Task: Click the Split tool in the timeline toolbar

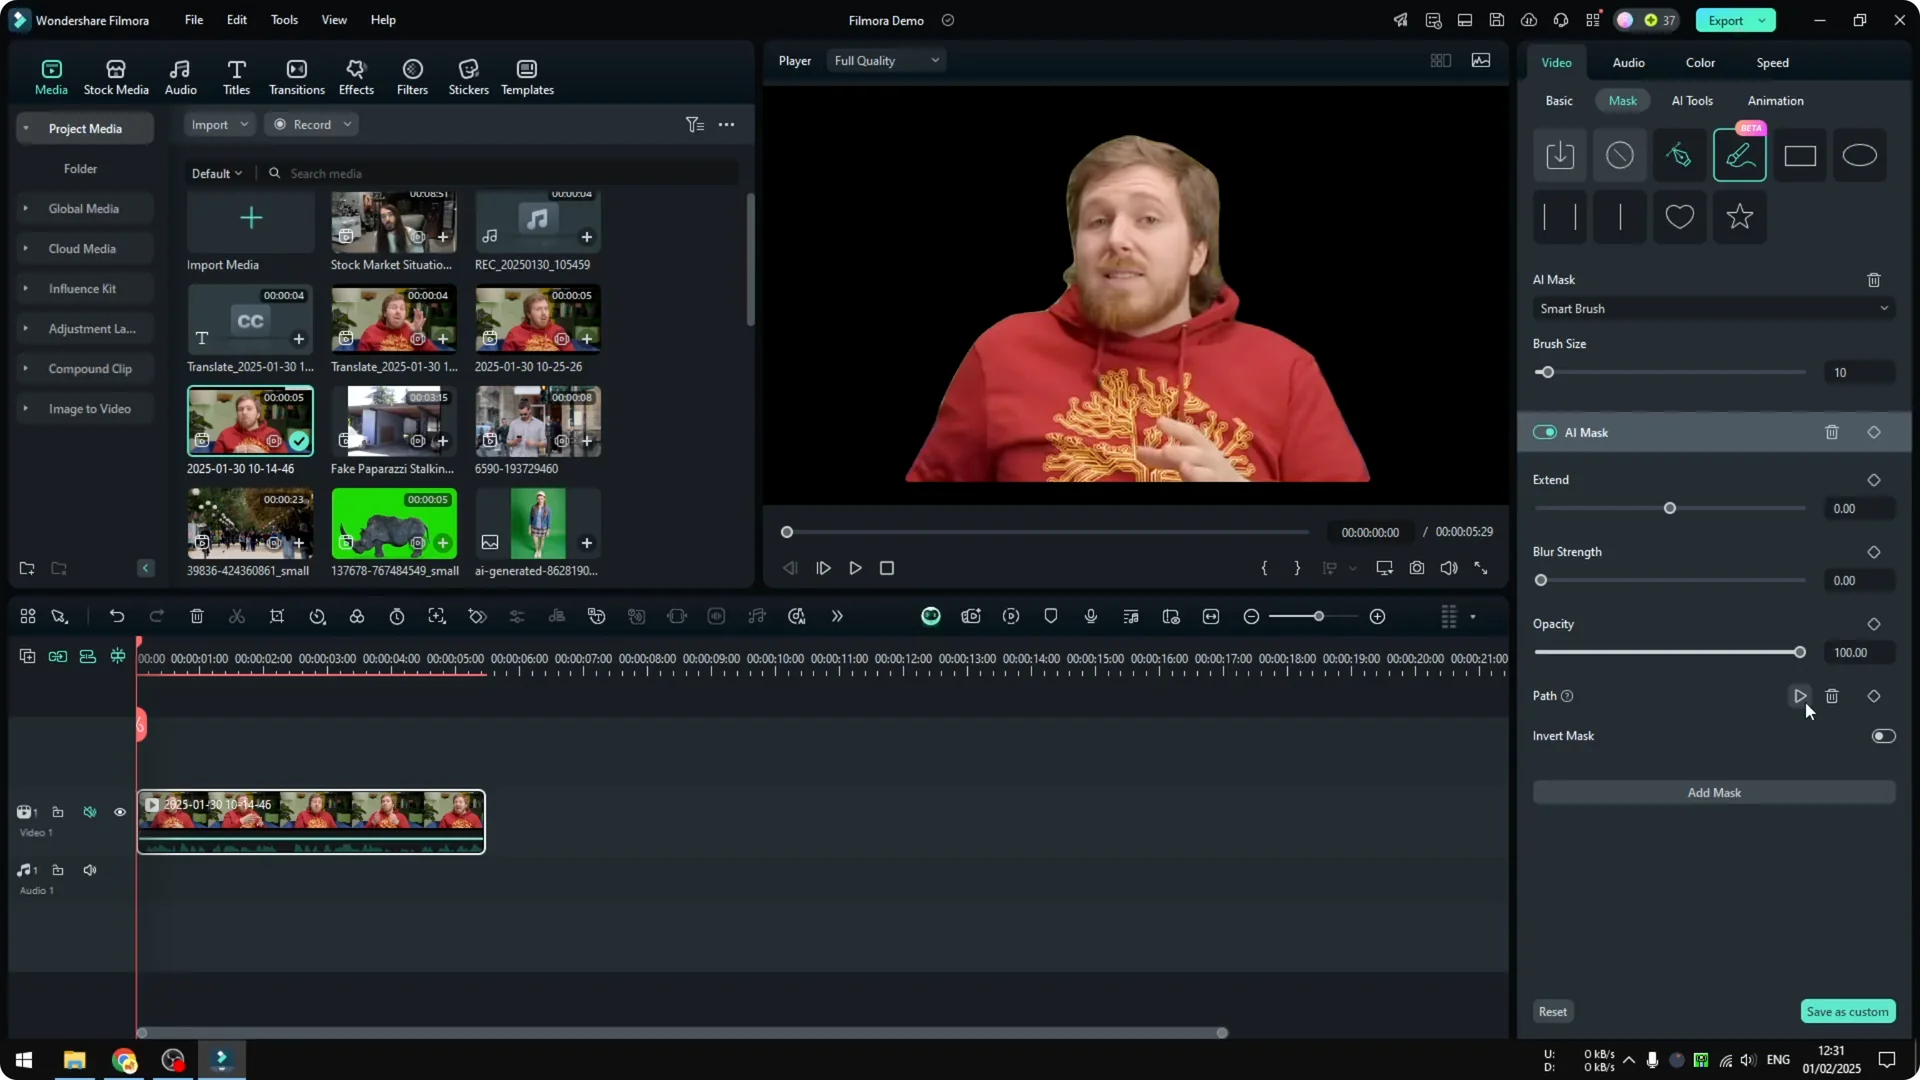Action: 237,616
